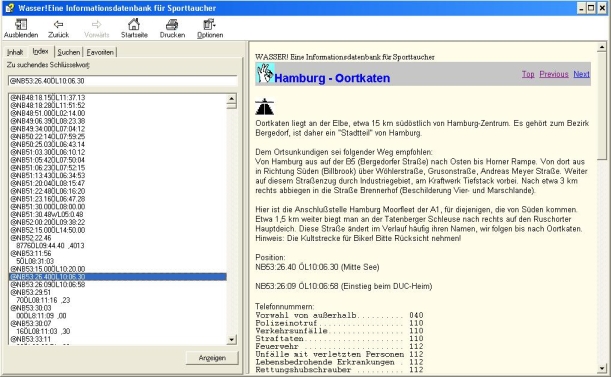The image size is (611, 377).
Task: Select index entry @NB51:23.16ÖL06:47.28
Action: [48, 199]
